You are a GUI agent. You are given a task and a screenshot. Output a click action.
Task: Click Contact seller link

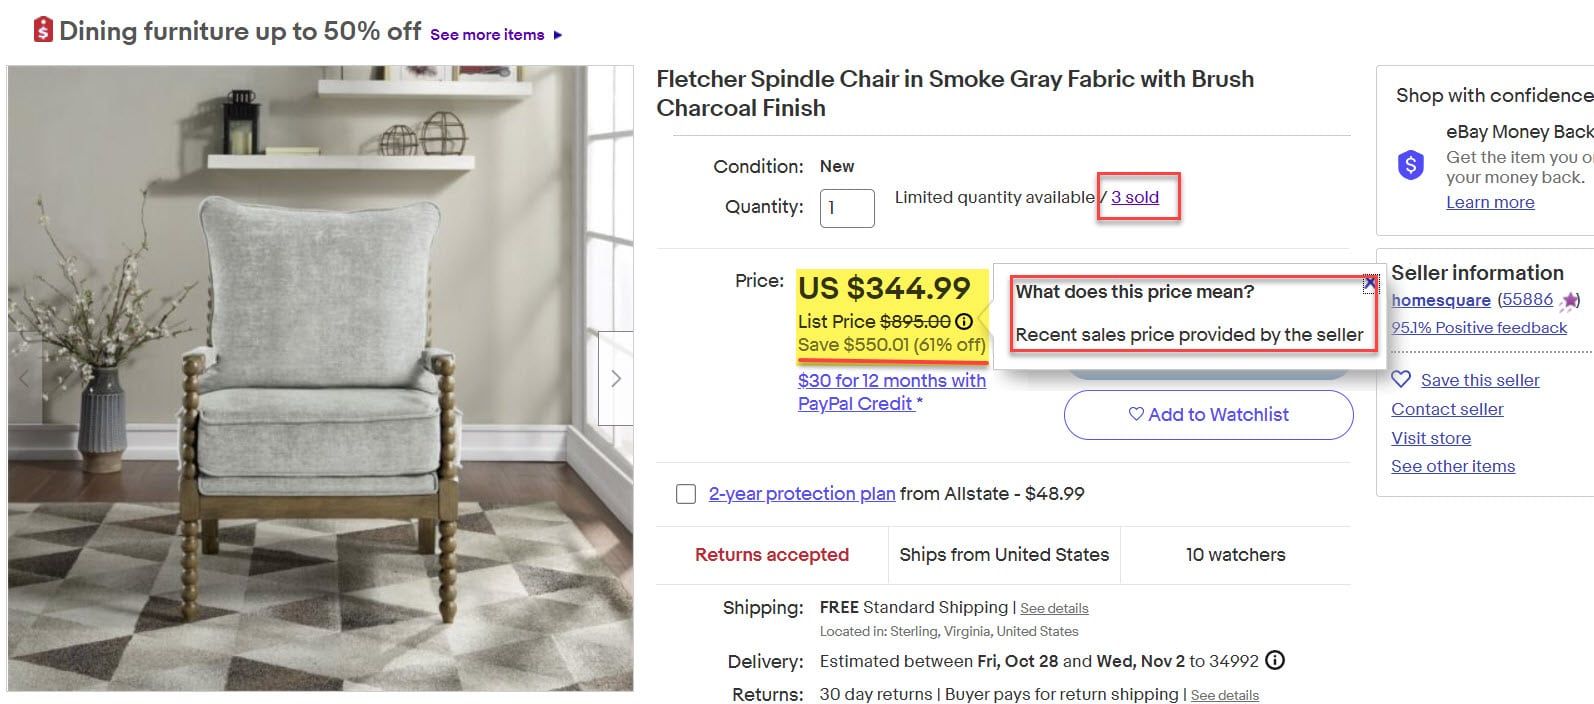1447,409
